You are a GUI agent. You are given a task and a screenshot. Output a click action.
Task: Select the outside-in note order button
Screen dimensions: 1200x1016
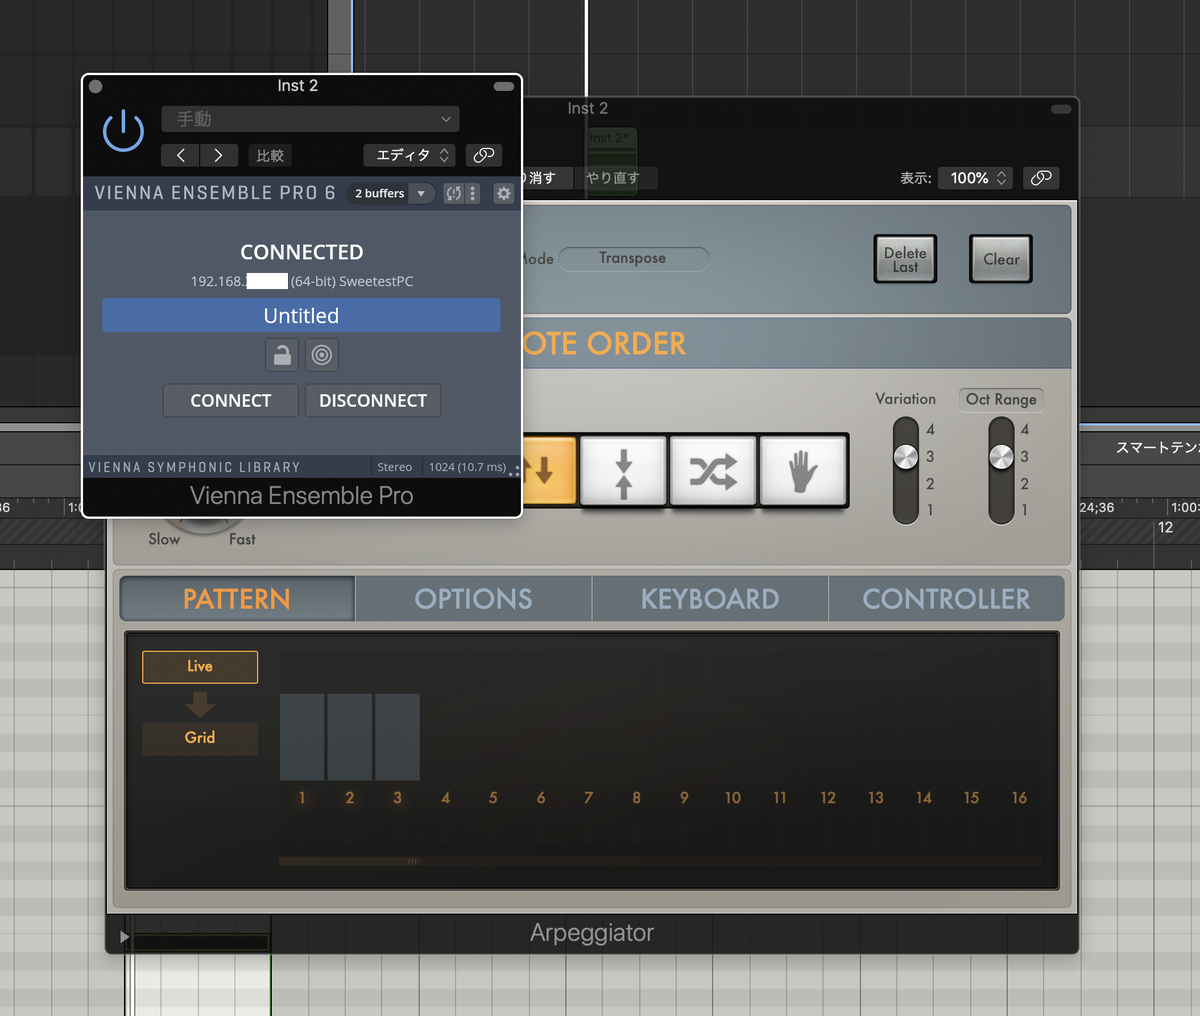point(623,470)
